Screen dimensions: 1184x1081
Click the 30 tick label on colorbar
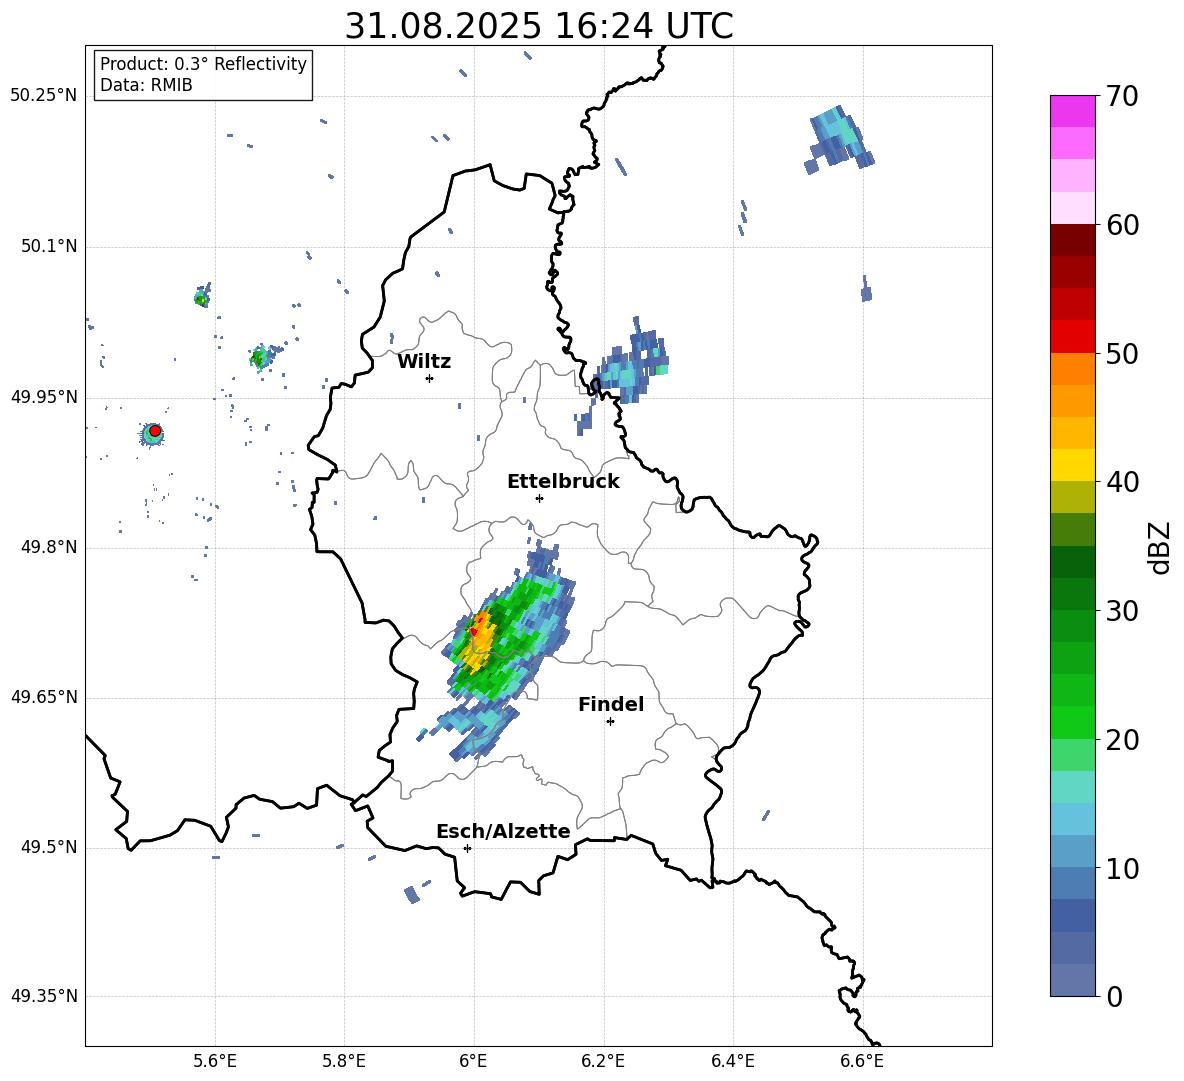[1122, 611]
